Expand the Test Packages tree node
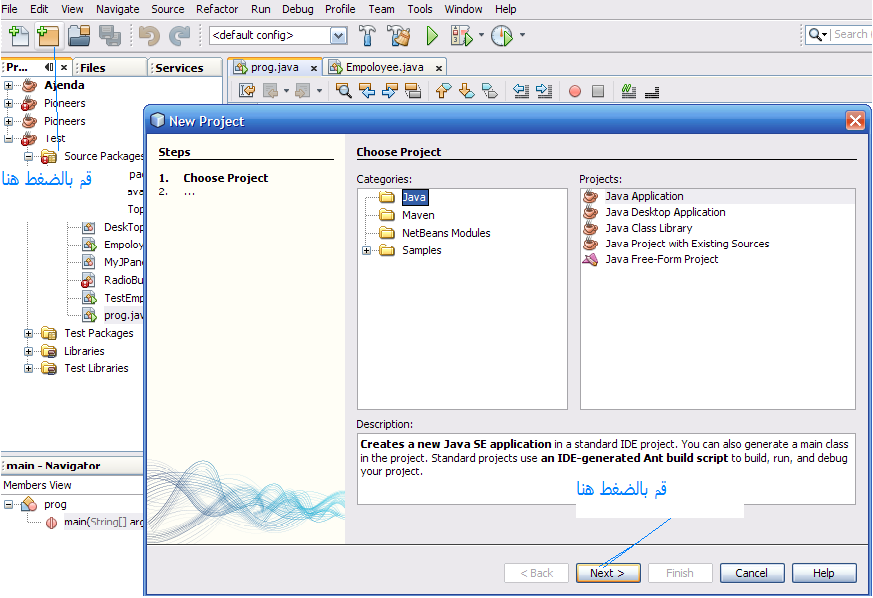The image size is (873, 598). tap(28, 334)
